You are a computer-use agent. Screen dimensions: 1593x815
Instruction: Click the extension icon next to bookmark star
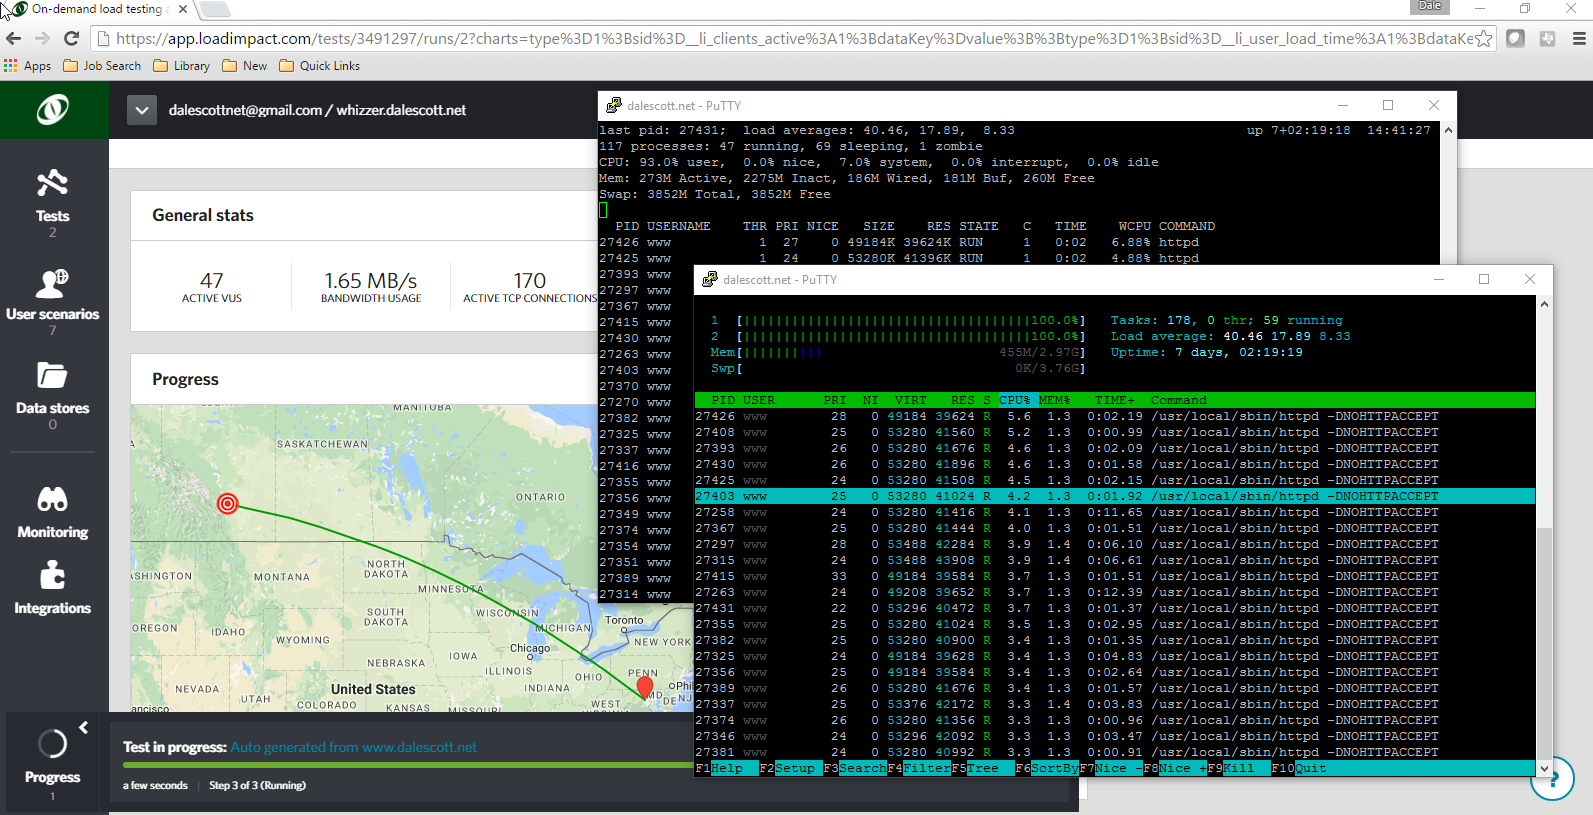coord(1516,38)
